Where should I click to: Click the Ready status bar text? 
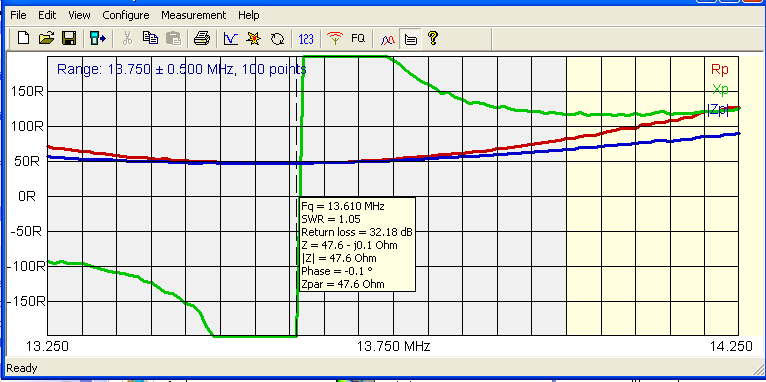[x=22, y=368]
